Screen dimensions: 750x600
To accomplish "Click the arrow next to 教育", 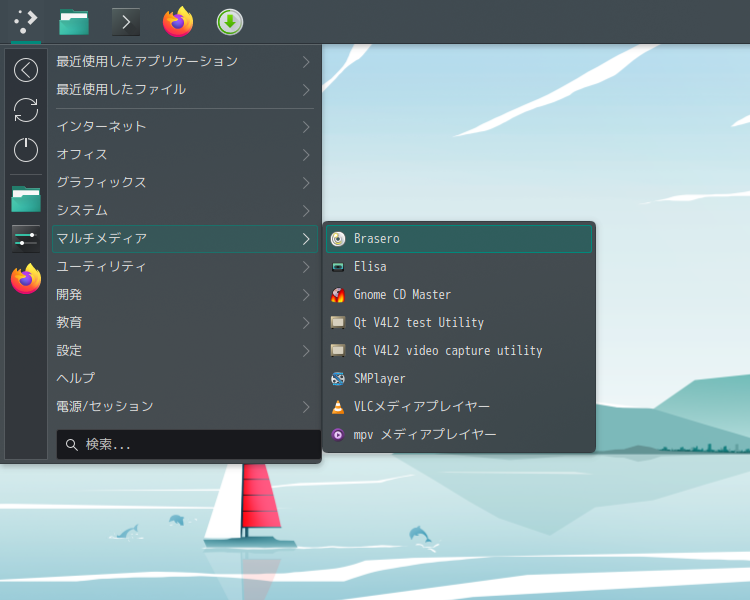I will click(306, 322).
